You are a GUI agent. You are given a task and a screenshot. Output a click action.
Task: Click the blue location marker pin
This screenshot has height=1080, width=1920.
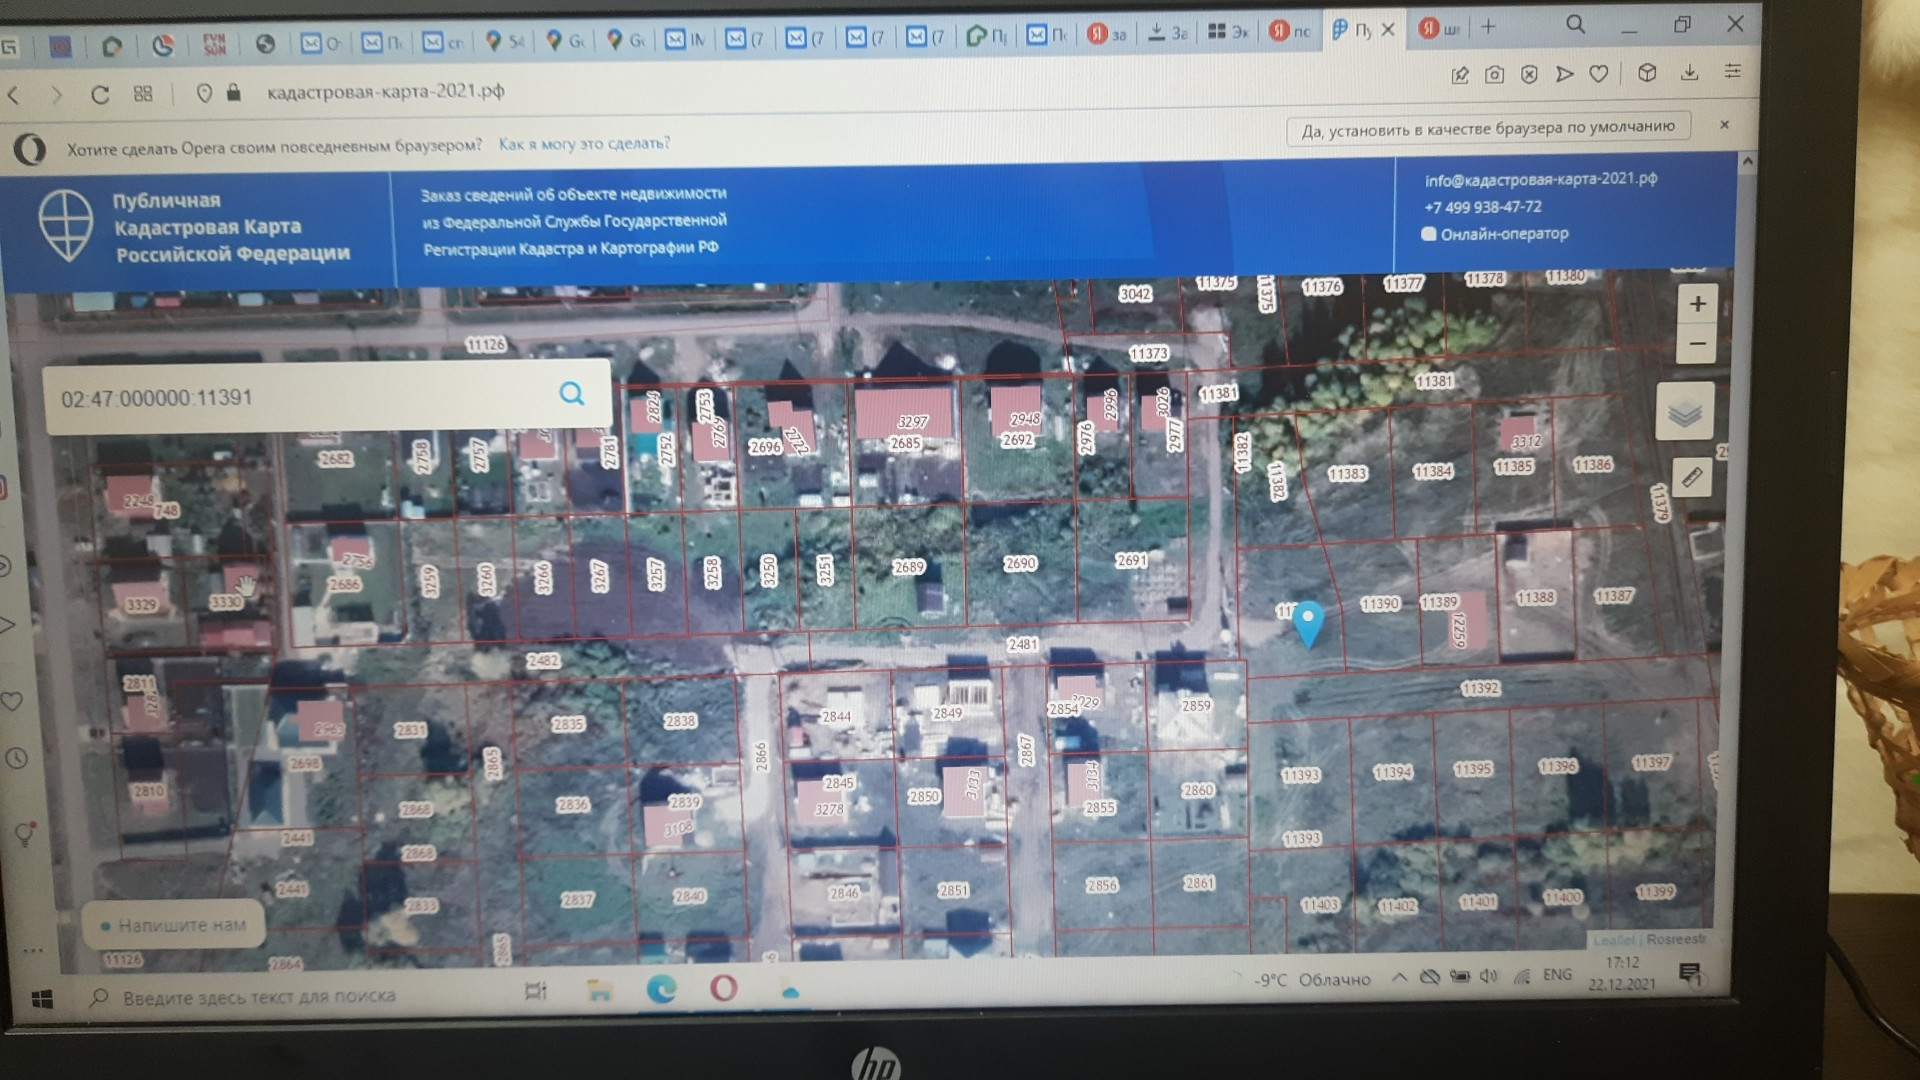point(1308,622)
